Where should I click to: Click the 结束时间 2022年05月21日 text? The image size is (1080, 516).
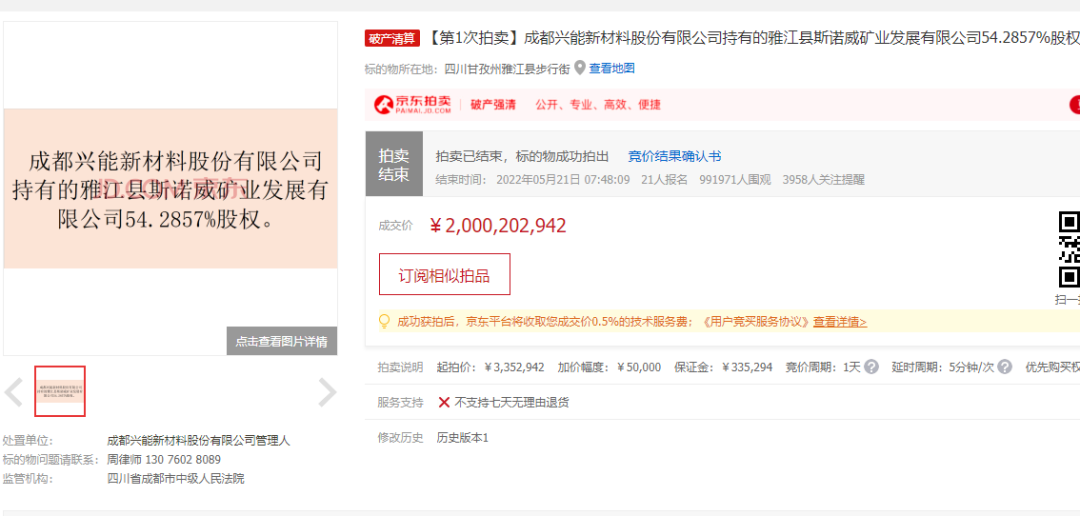(x=532, y=180)
